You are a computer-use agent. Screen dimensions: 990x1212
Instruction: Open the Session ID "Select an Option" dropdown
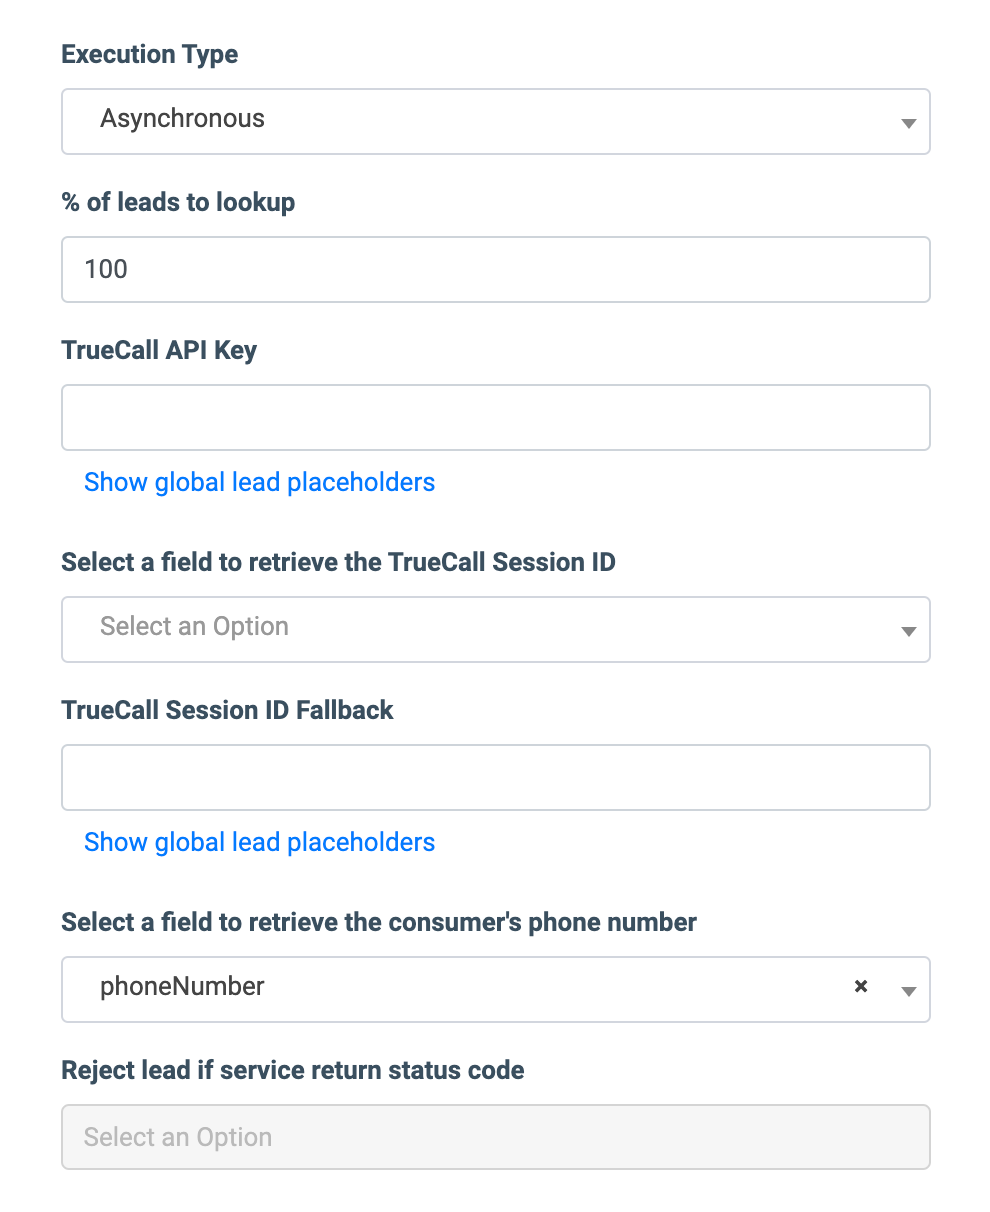click(194, 627)
